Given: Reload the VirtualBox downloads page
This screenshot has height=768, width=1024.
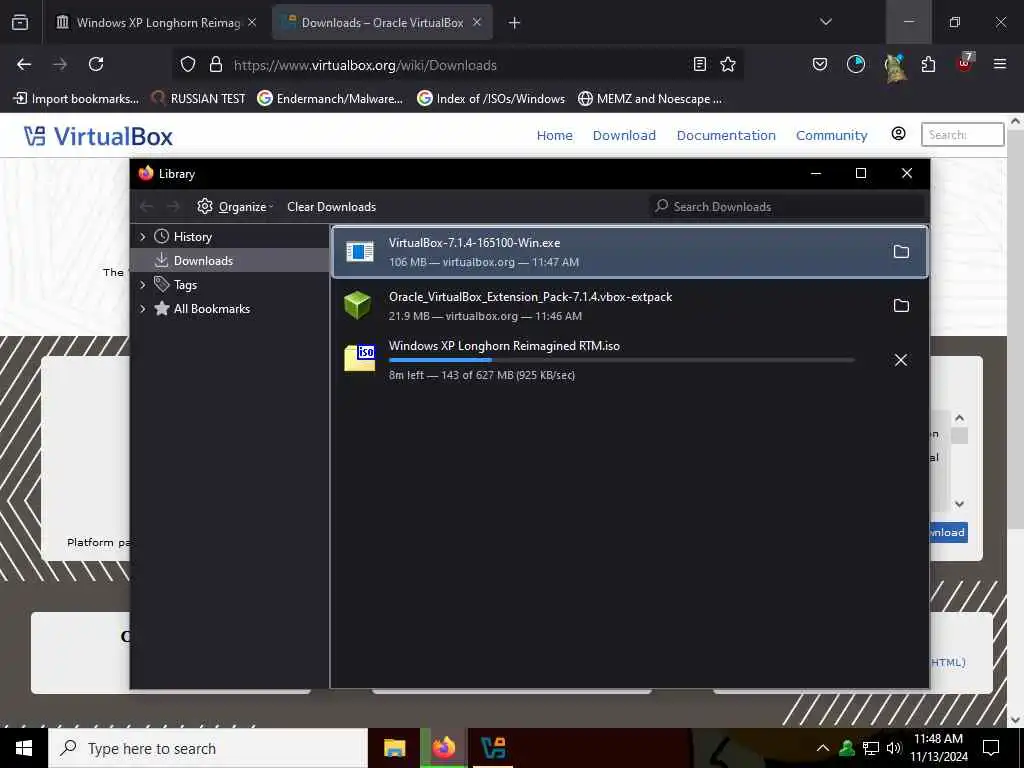Looking at the screenshot, I should (96, 64).
